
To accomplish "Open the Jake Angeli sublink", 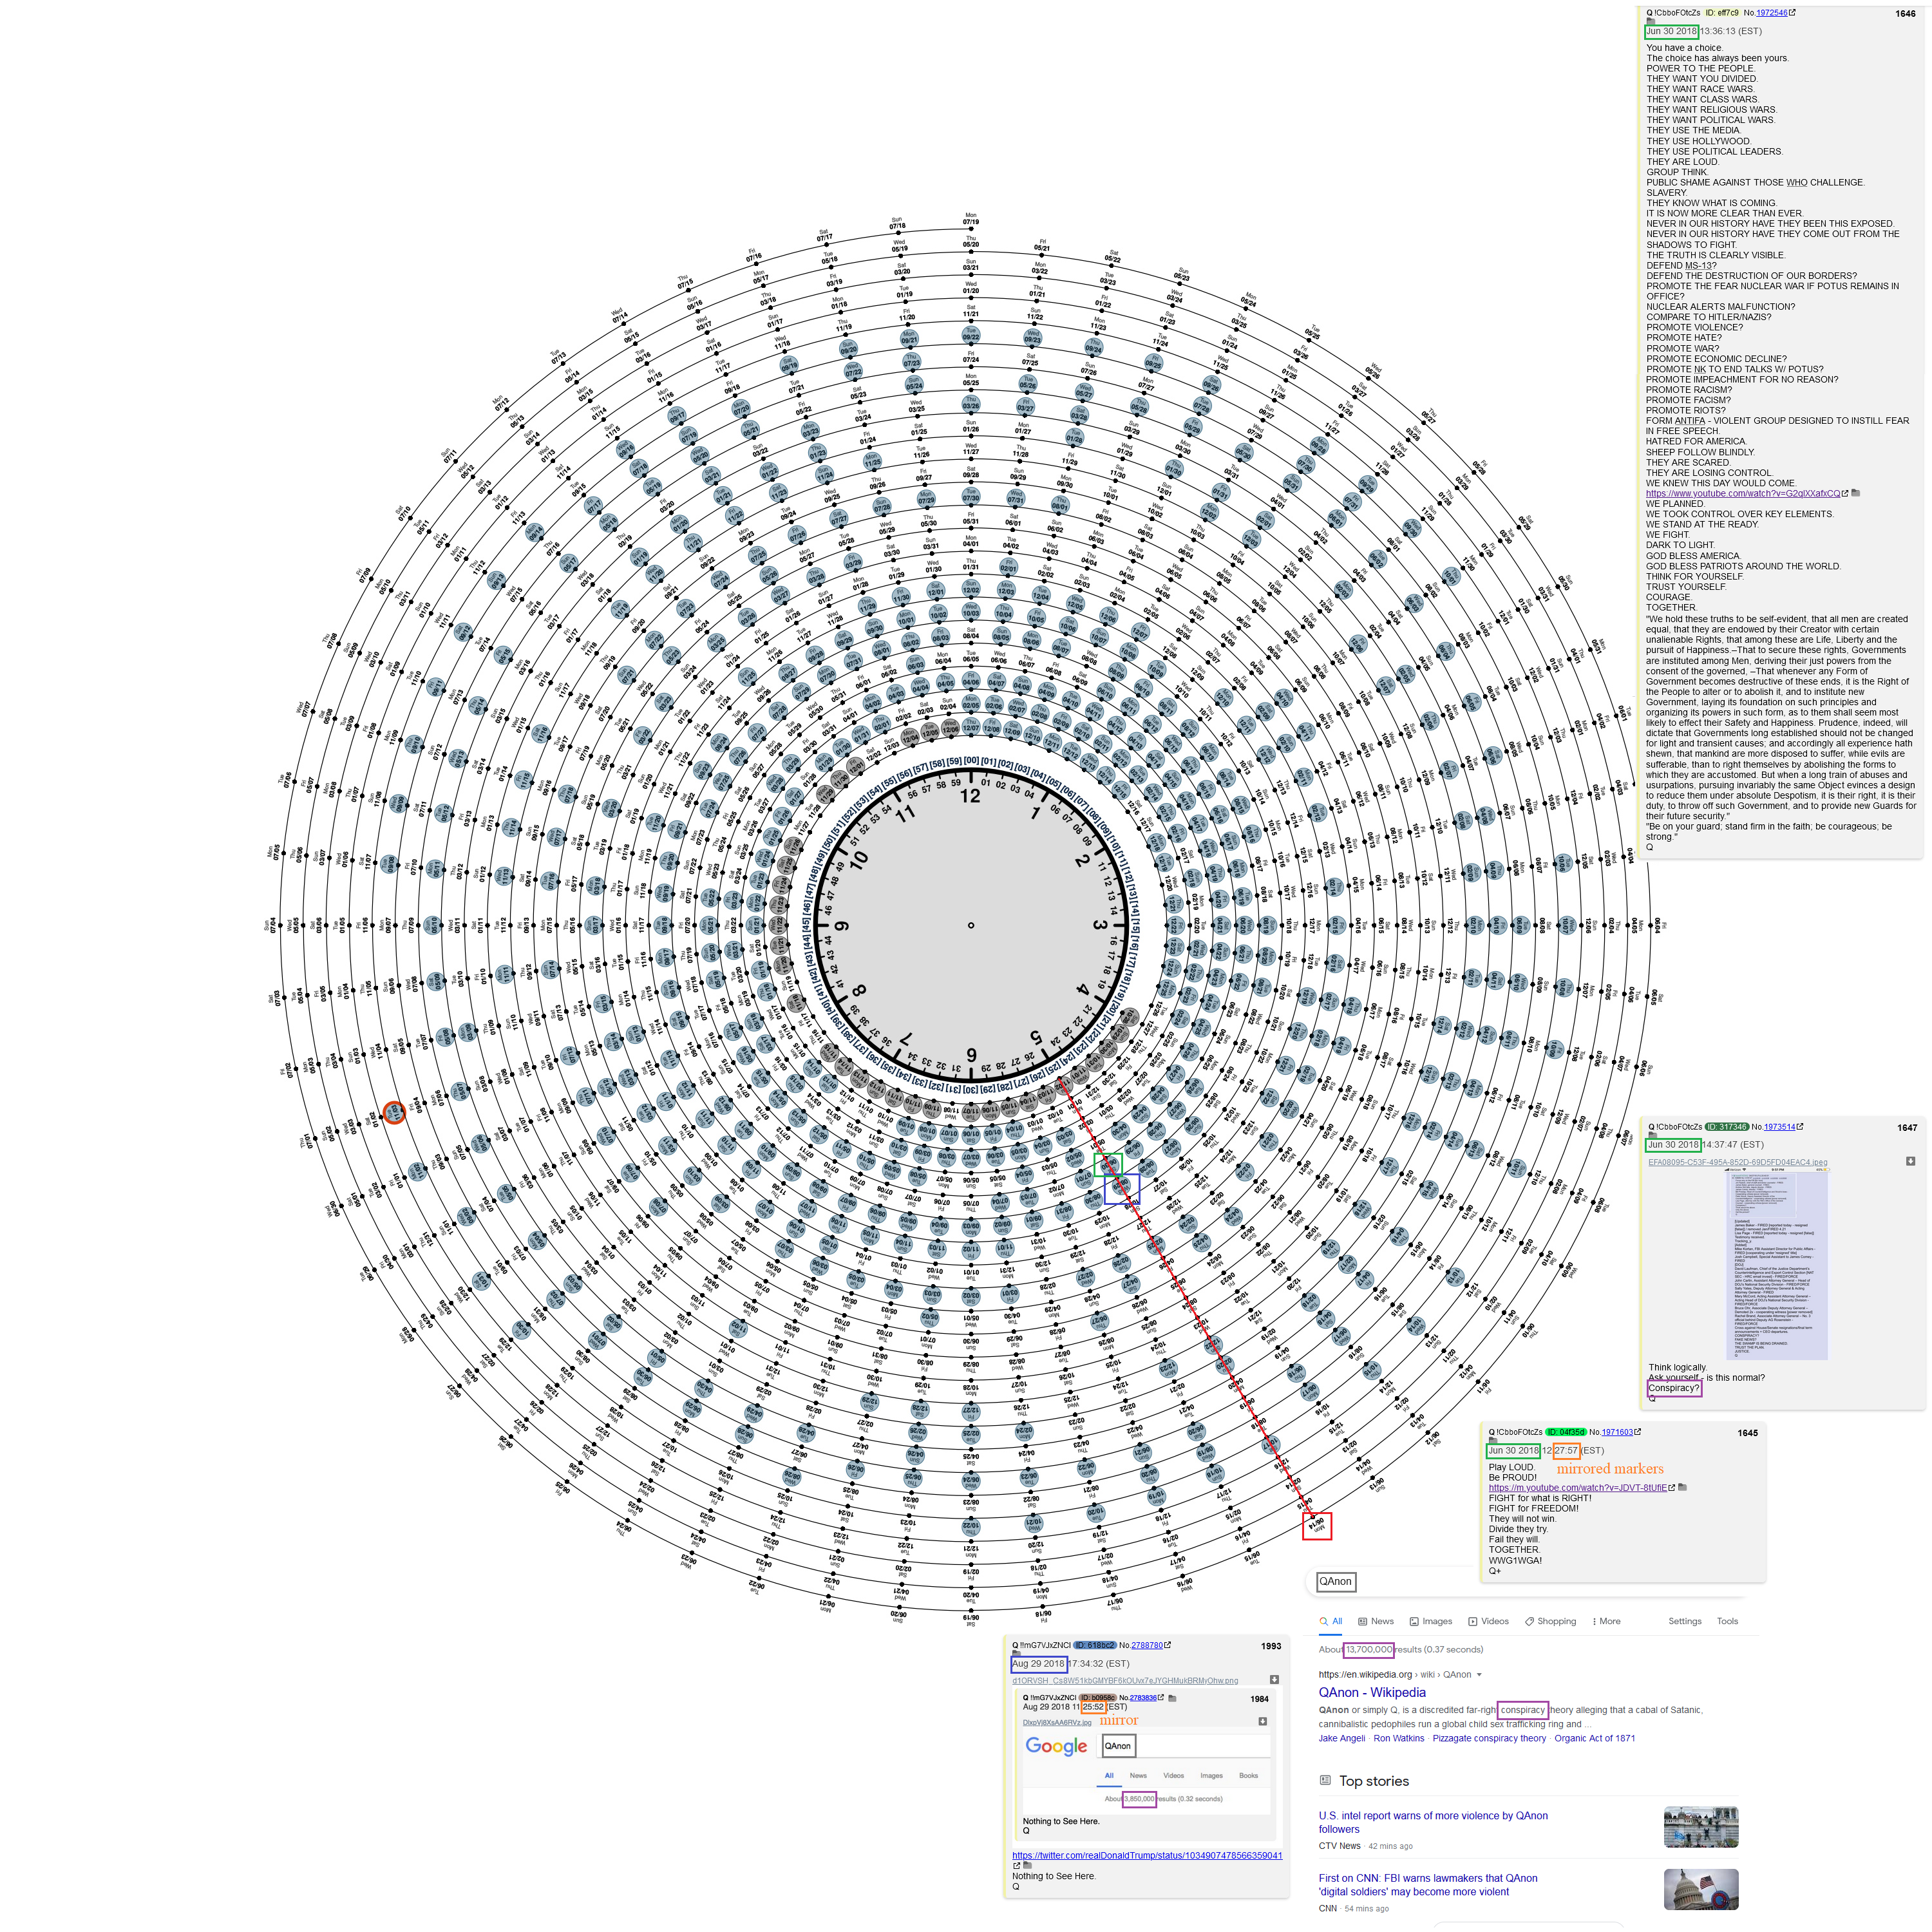I will [x=1341, y=1738].
